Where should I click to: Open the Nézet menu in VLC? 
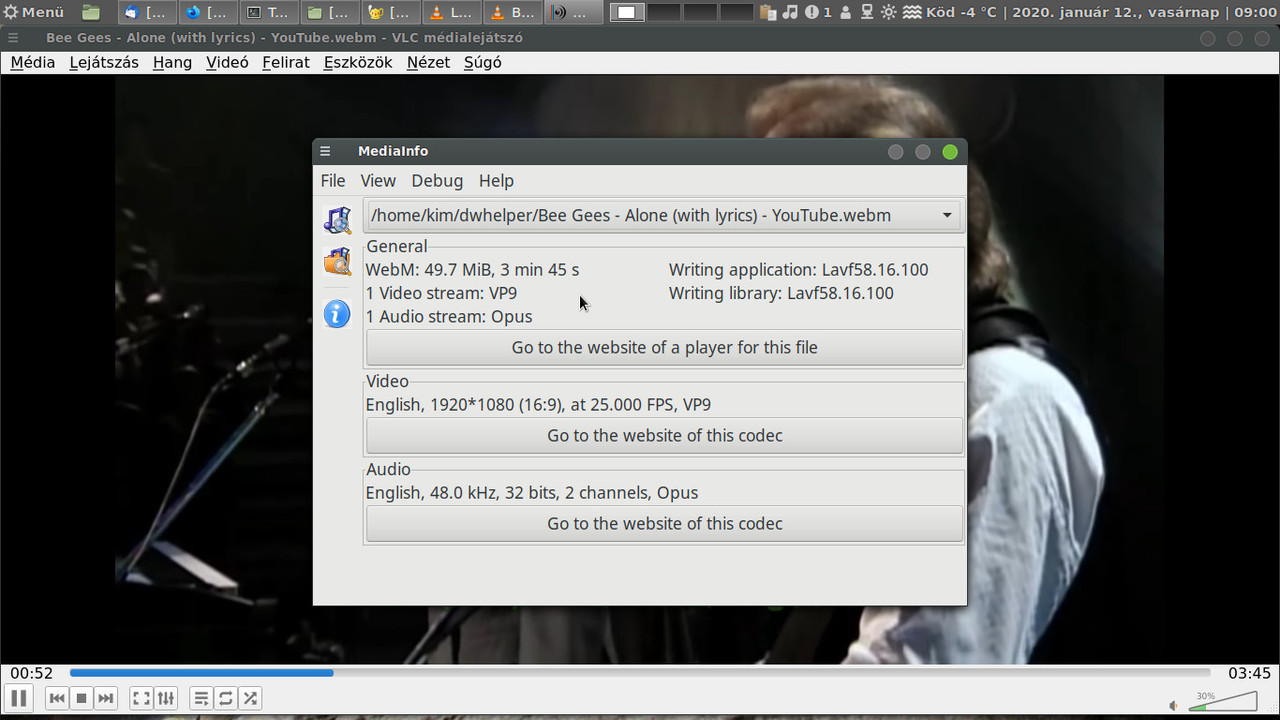click(x=428, y=62)
